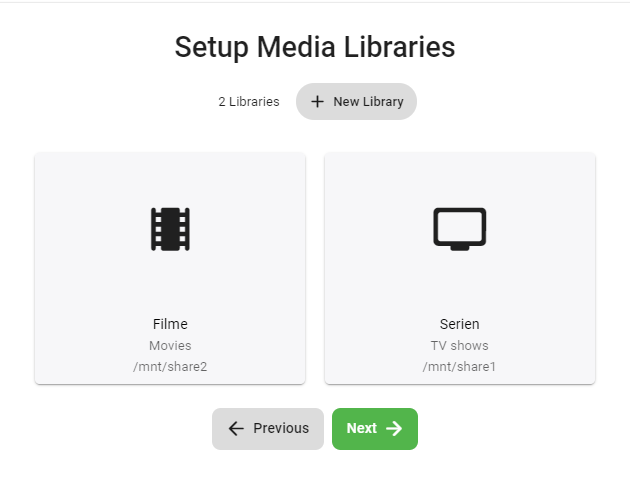630x499 pixels.
Task: Open the Filme library card
Action: [x=170, y=268]
